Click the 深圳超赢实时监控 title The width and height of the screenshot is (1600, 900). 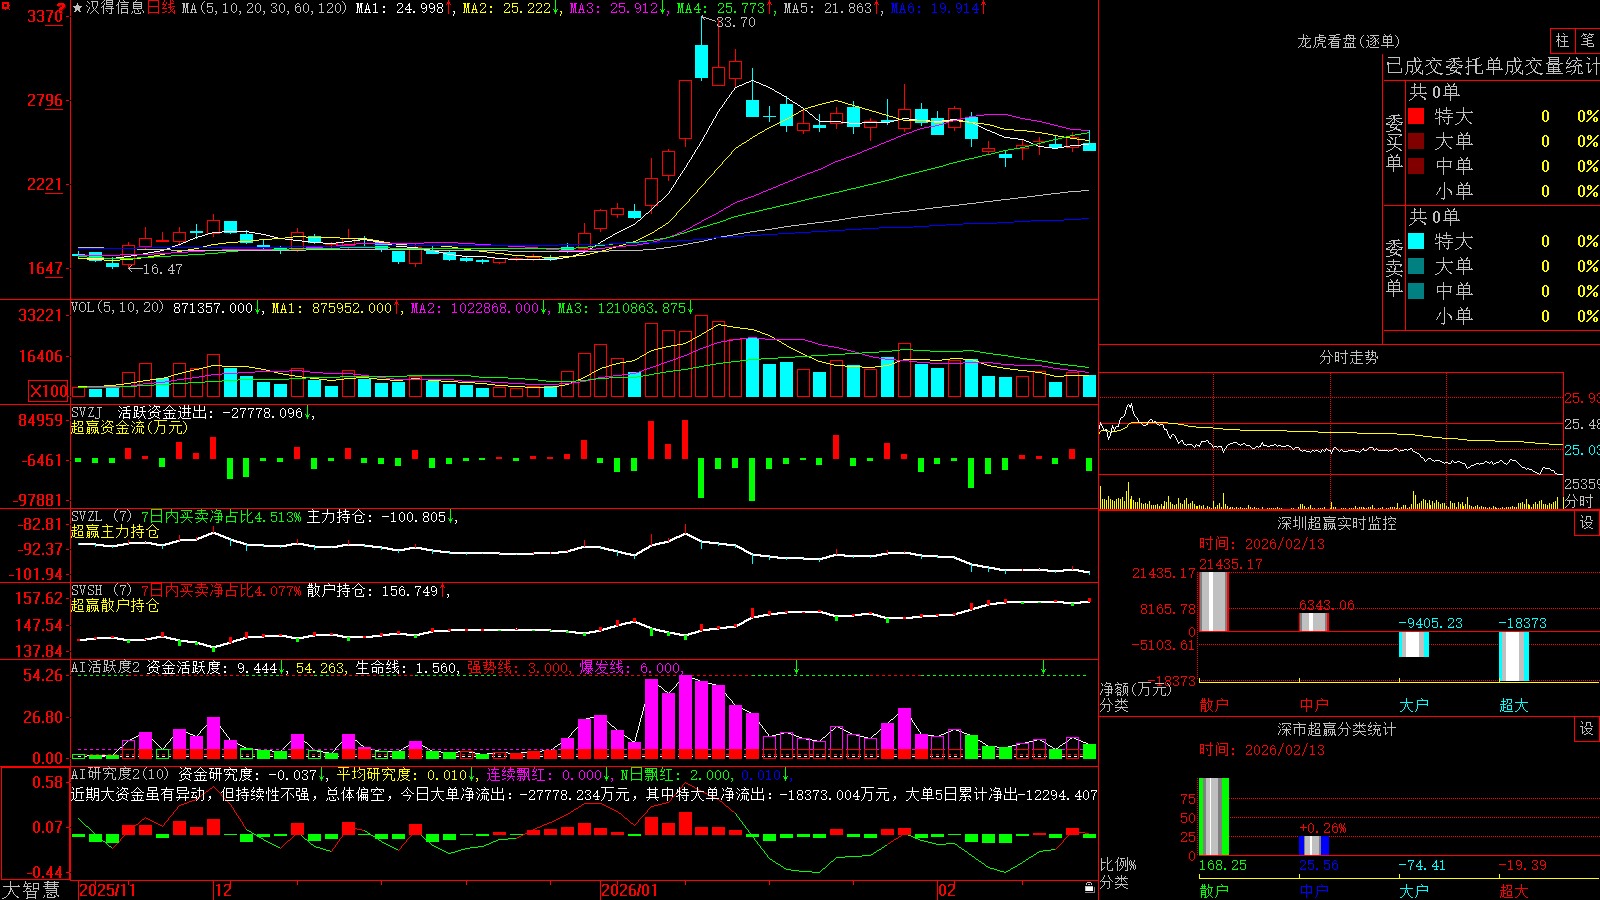[1337, 523]
